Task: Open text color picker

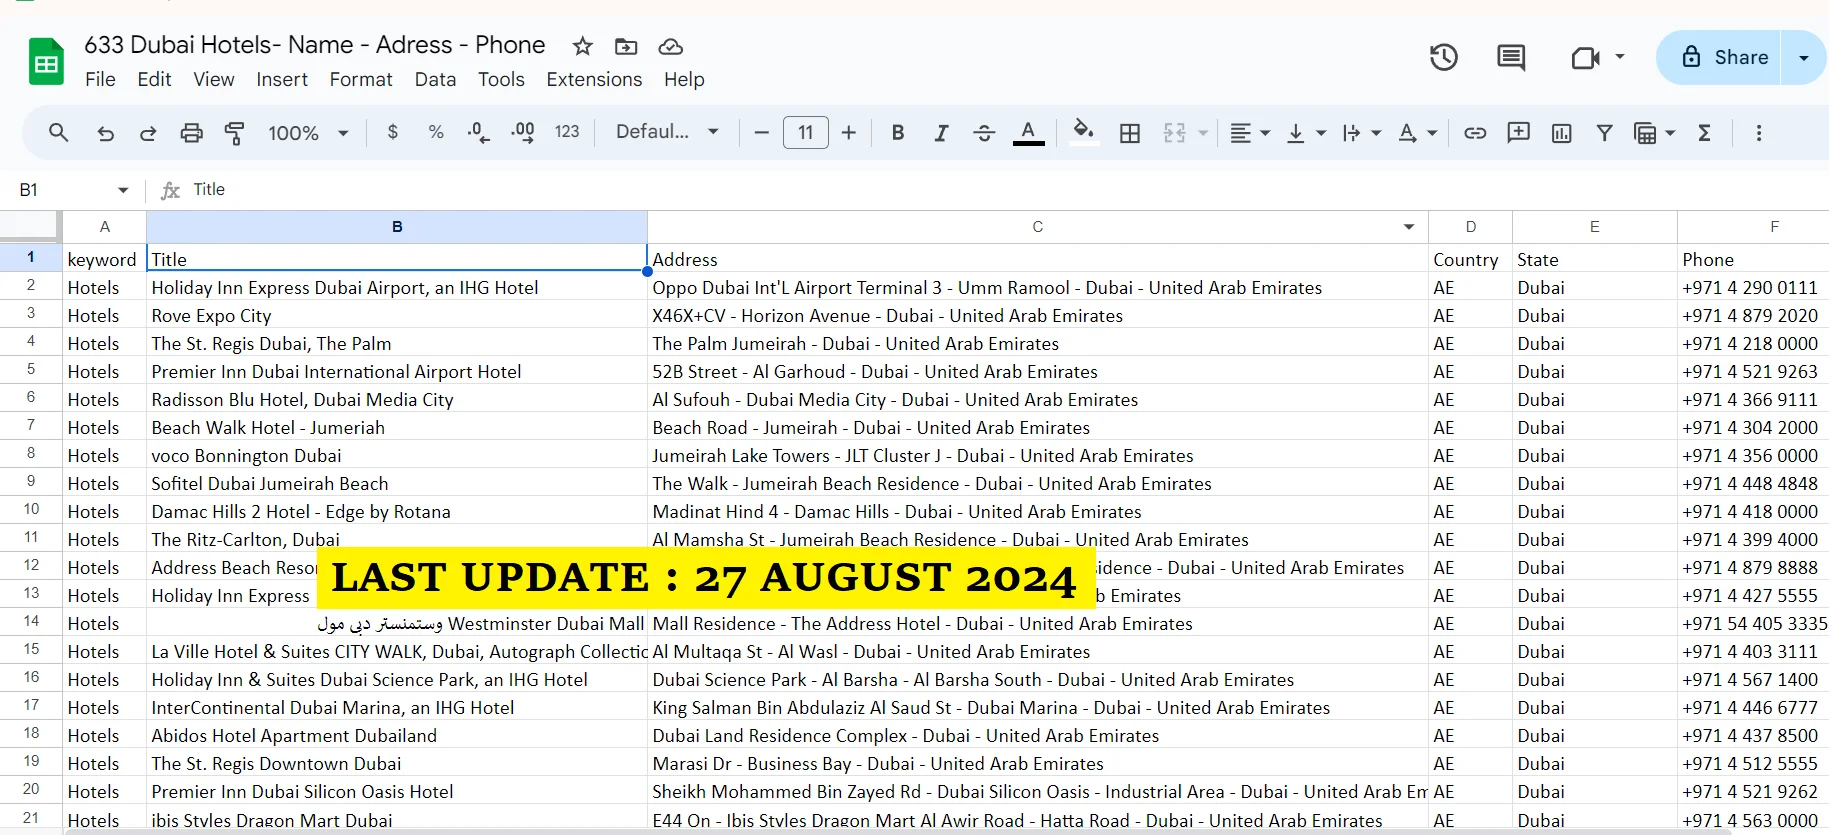Action: point(1028,133)
